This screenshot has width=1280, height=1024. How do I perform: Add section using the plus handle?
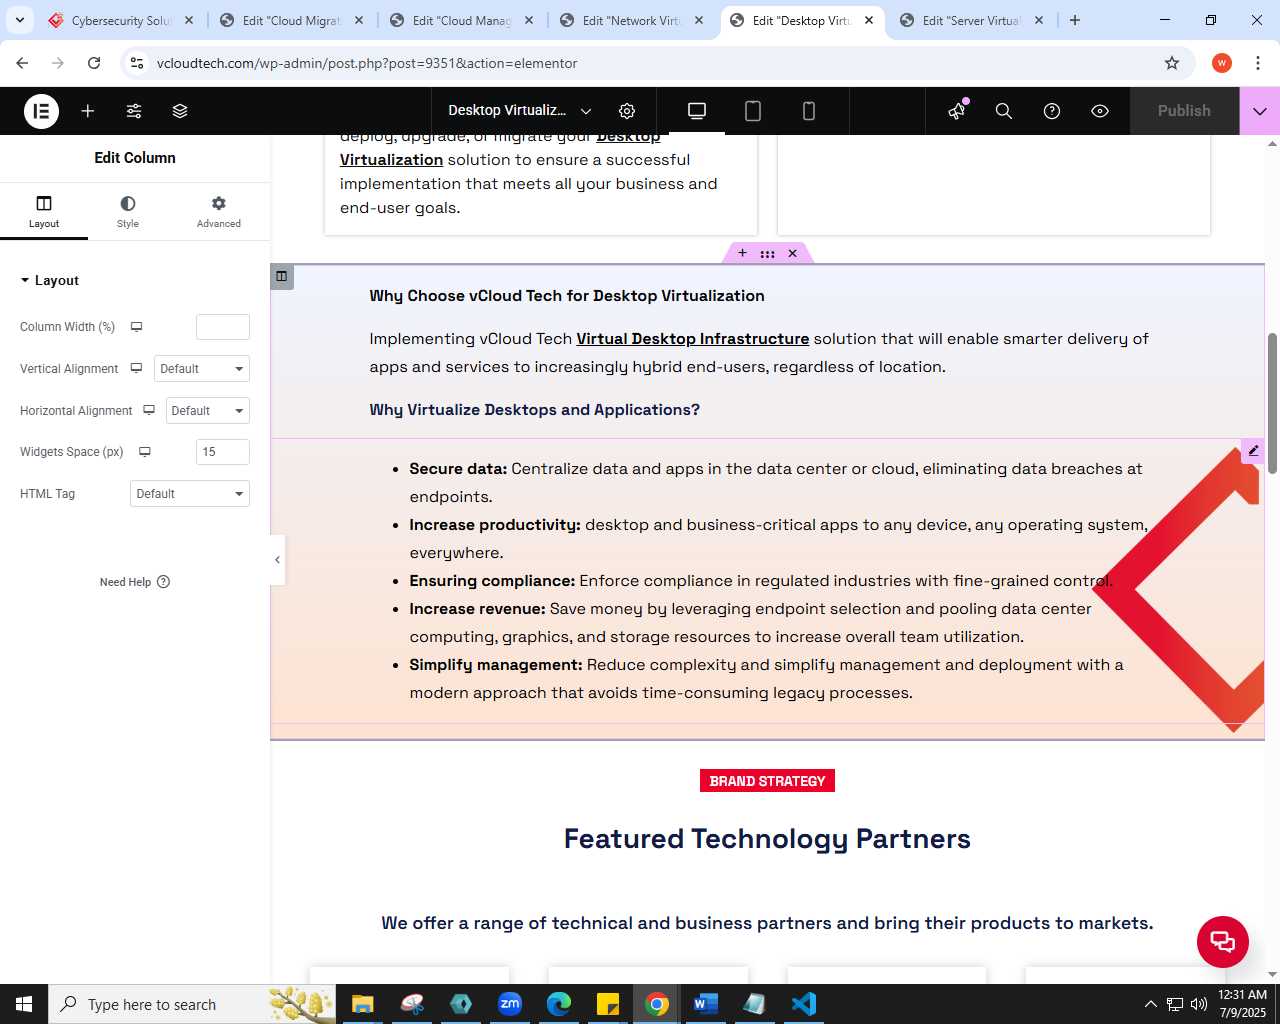(742, 253)
